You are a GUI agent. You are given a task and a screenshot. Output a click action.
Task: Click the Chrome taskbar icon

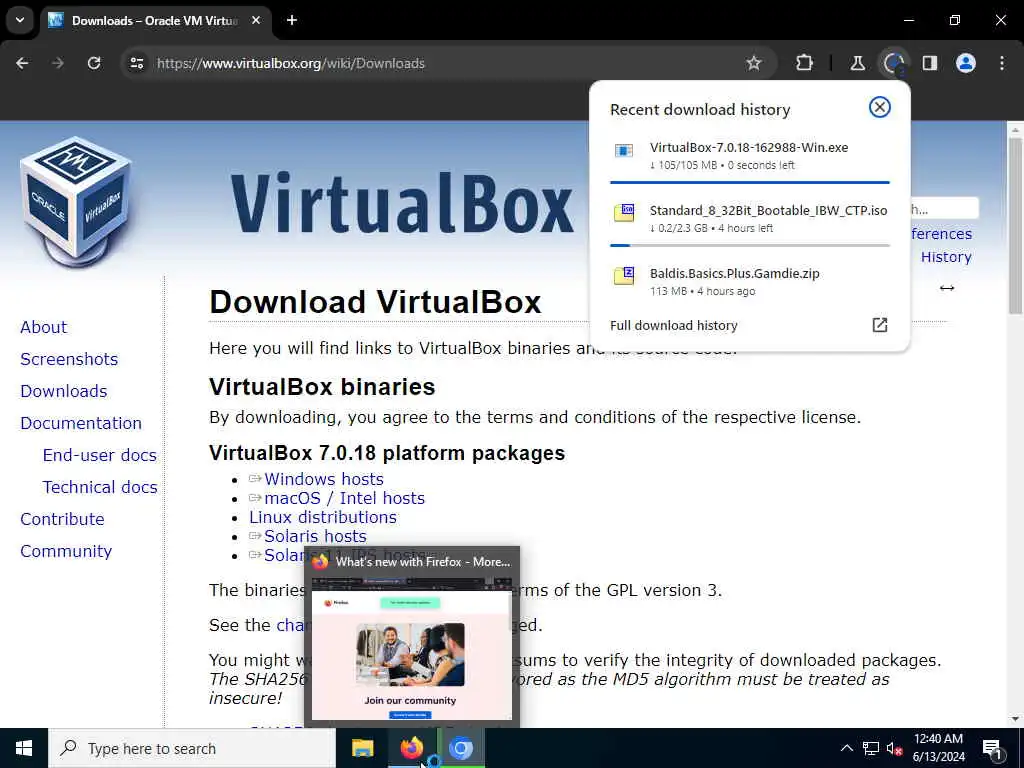tap(461, 748)
